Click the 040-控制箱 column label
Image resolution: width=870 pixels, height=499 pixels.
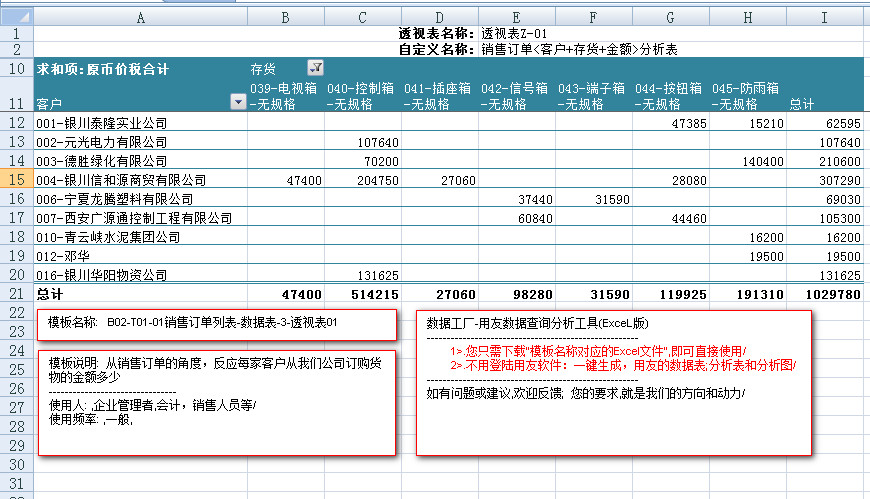[x=363, y=95]
